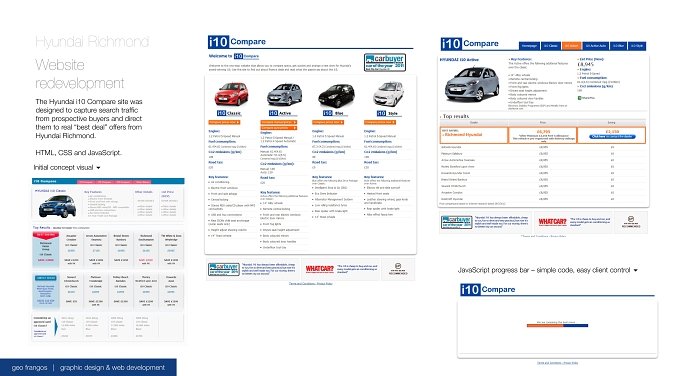Click the recommended badge beside bottom-right What Car quote
The height and width of the screenshot is (376, 680).
coord(631,222)
